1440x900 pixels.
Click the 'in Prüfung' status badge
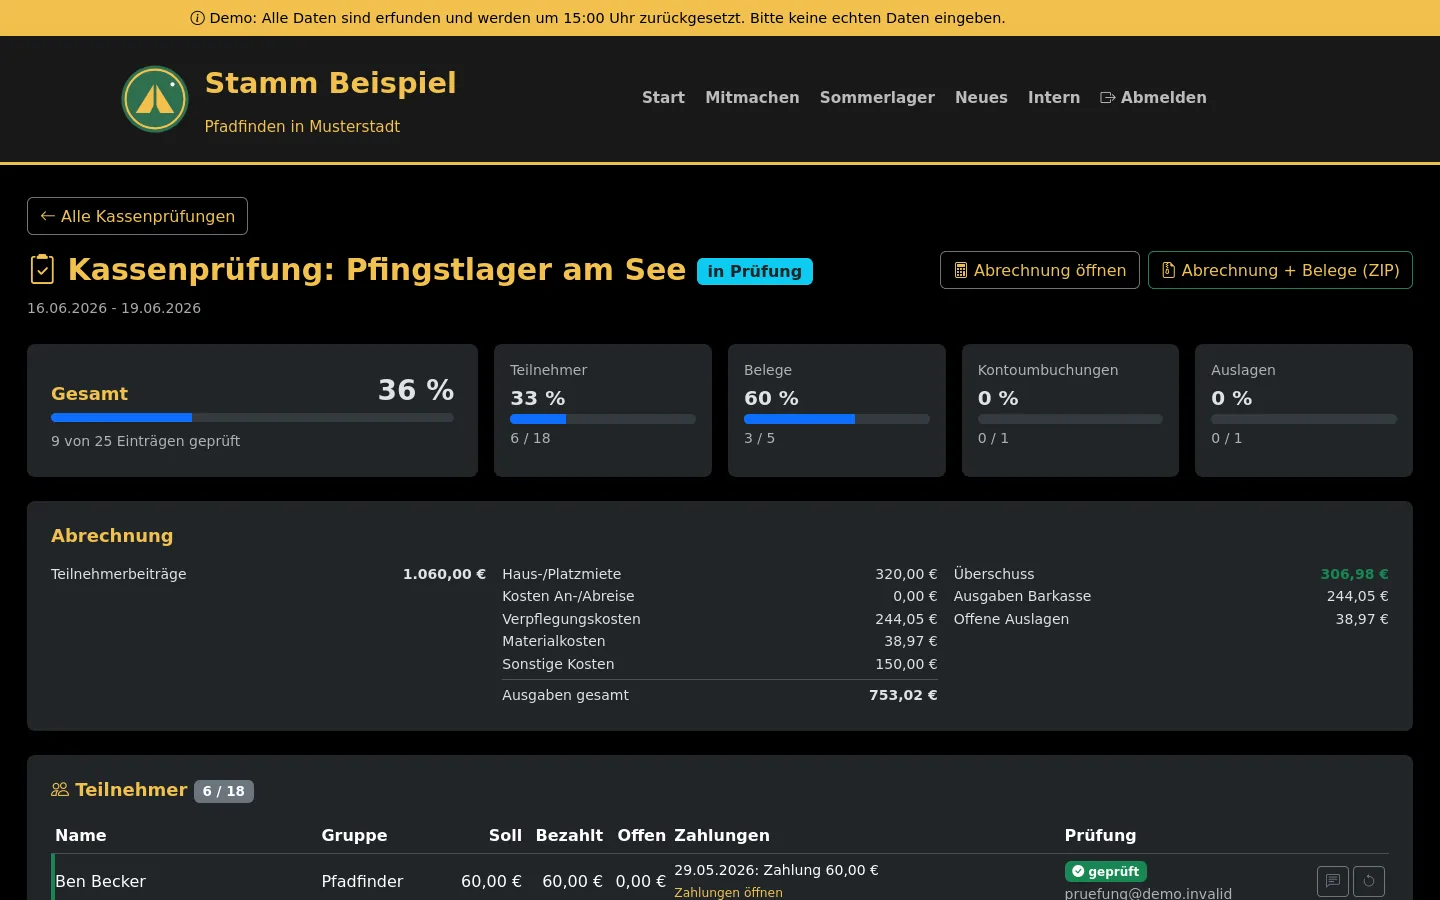coord(755,271)
